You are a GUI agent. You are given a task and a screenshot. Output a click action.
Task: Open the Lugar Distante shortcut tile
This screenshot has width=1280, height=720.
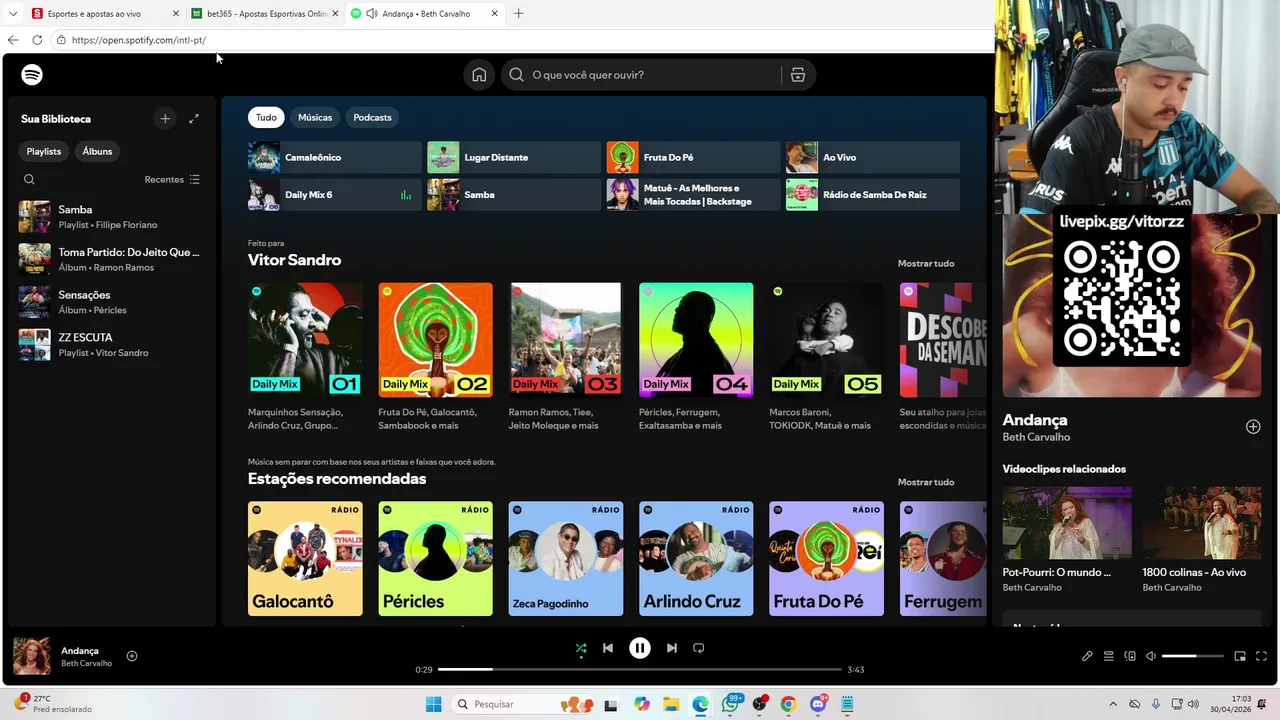[514, 157]
